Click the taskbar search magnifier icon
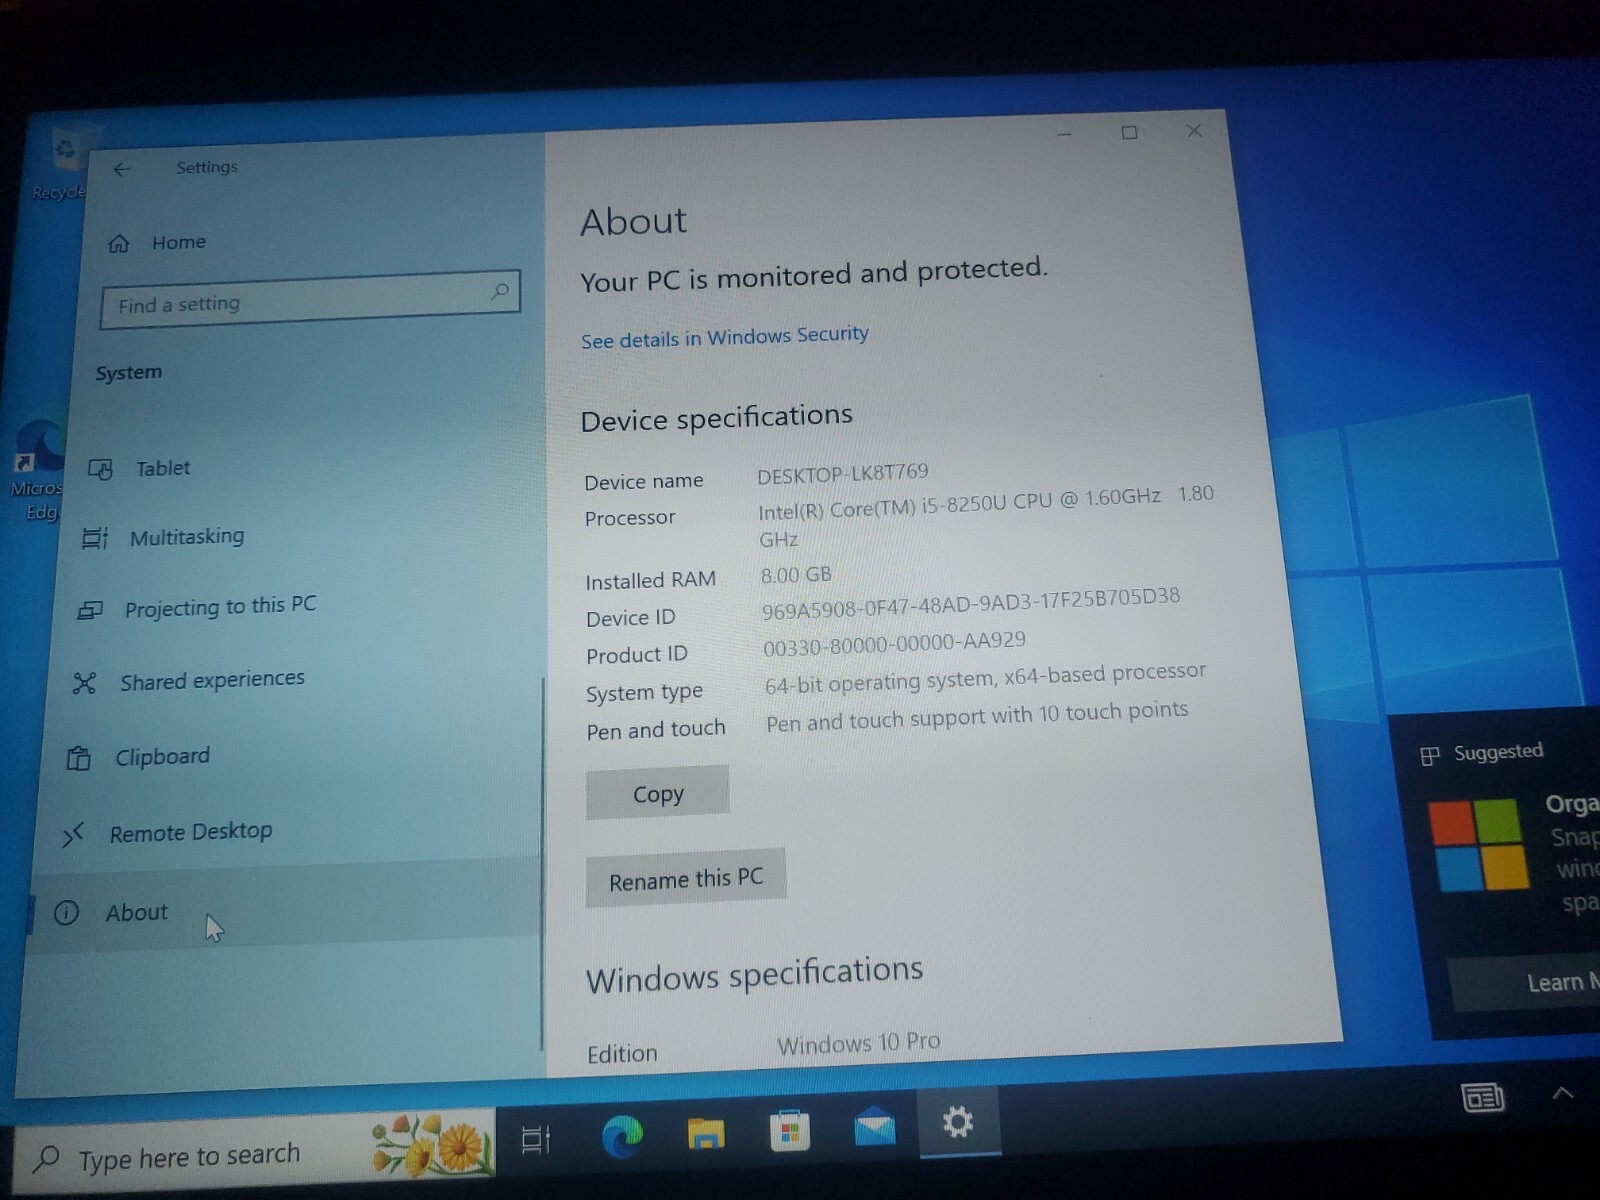The width and height of the screenshot is (1600, 1200). coord(46,1160)
